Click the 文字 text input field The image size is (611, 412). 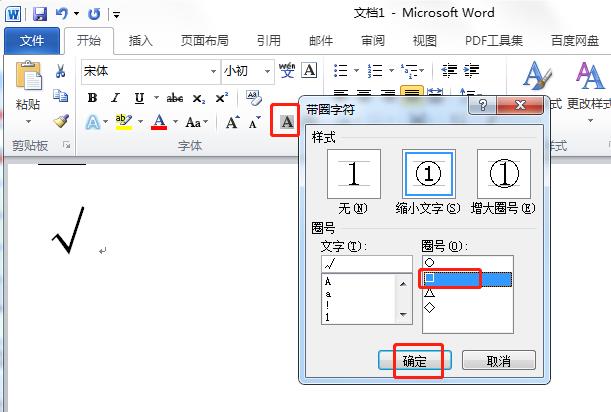coord(365,264)
